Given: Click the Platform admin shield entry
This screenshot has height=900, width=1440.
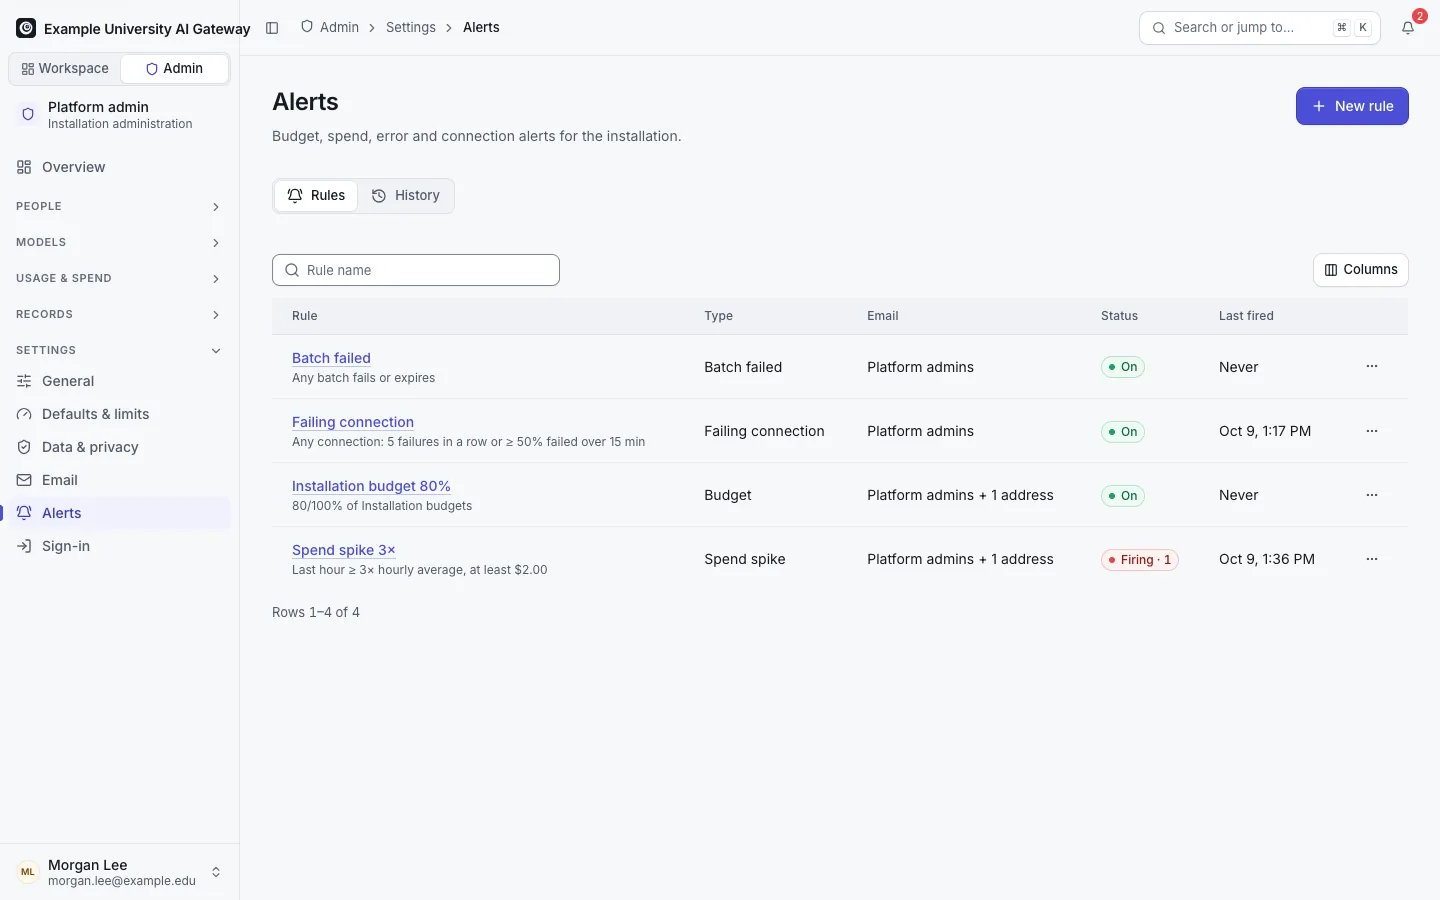Looking at the screenshot, I should [x=119, y=115].
